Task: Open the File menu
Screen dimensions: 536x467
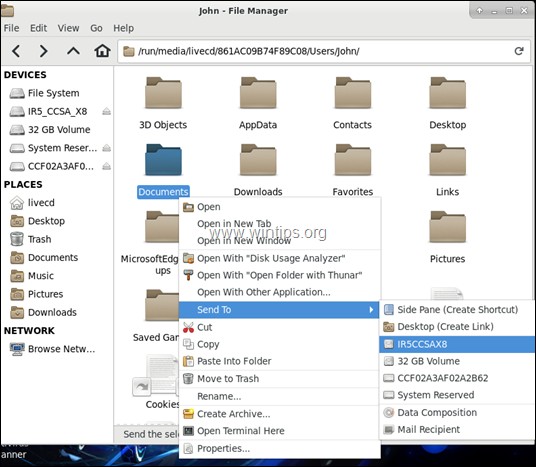Action: point(12,28)
